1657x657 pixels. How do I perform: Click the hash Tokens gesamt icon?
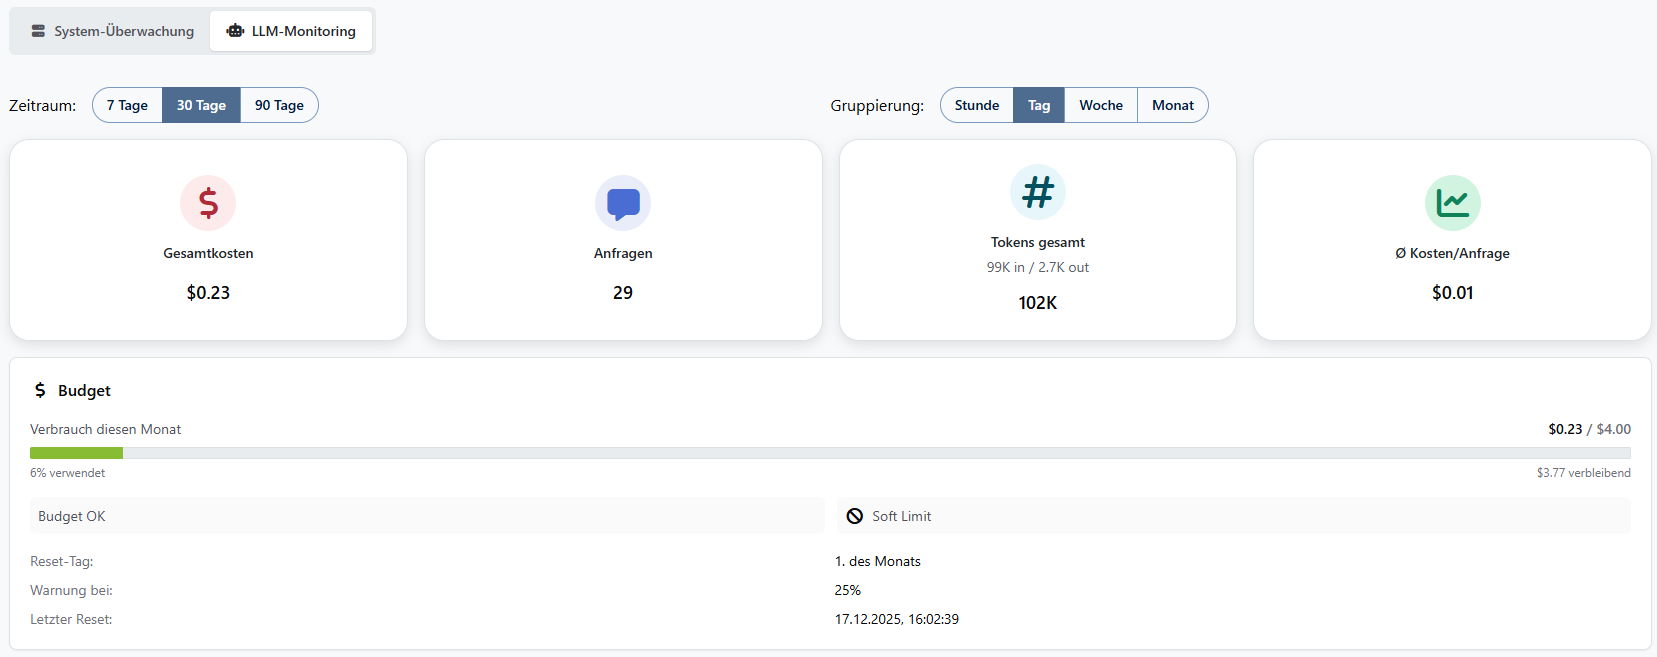point(1038,192)
